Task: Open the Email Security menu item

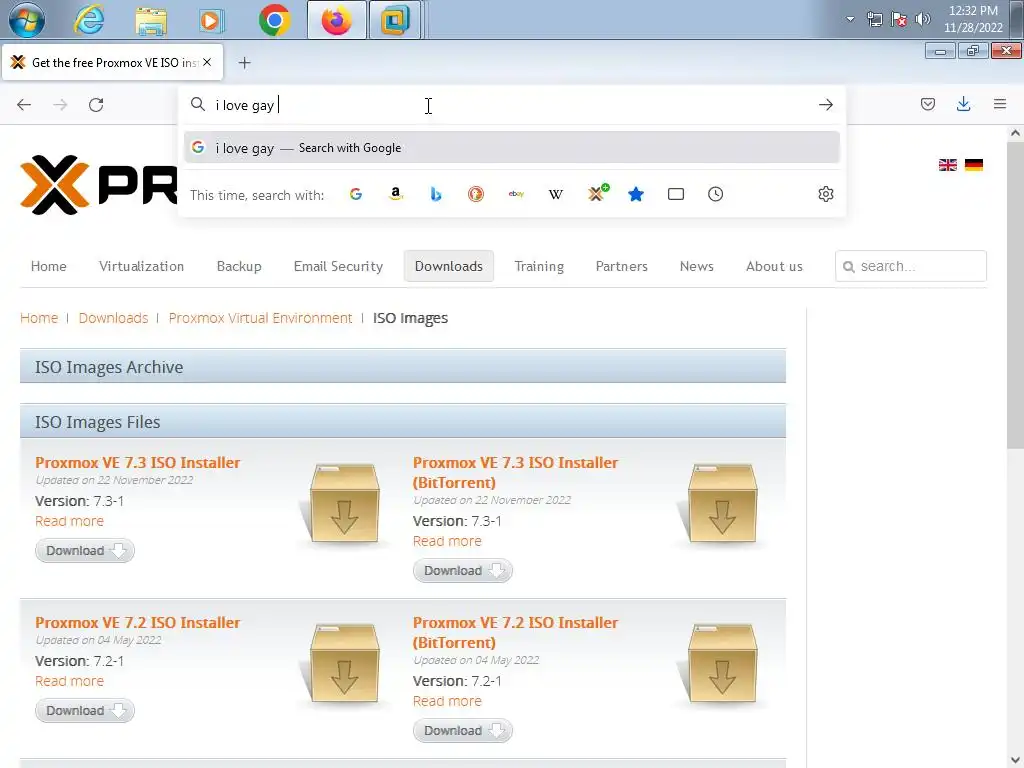Action: click(x=338, y=266)
